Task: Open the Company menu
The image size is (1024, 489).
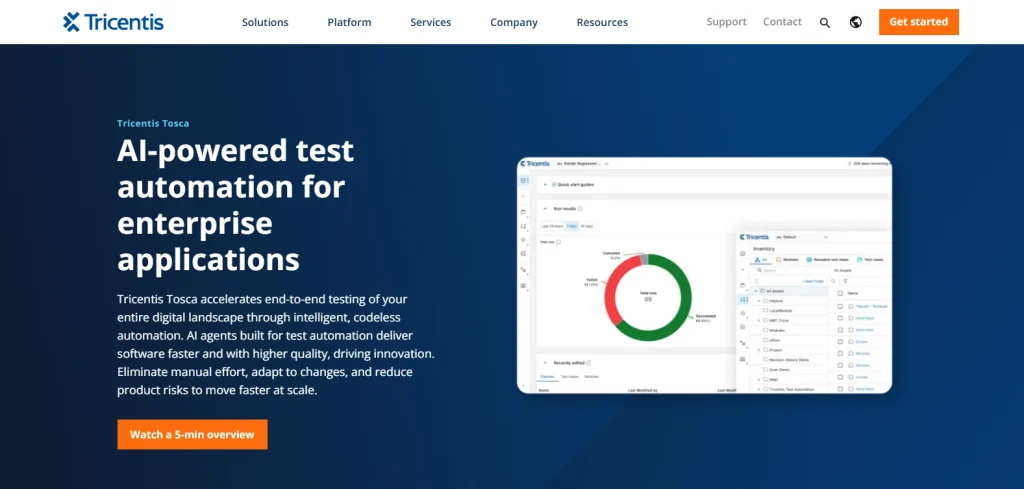Action: [514, 22]
